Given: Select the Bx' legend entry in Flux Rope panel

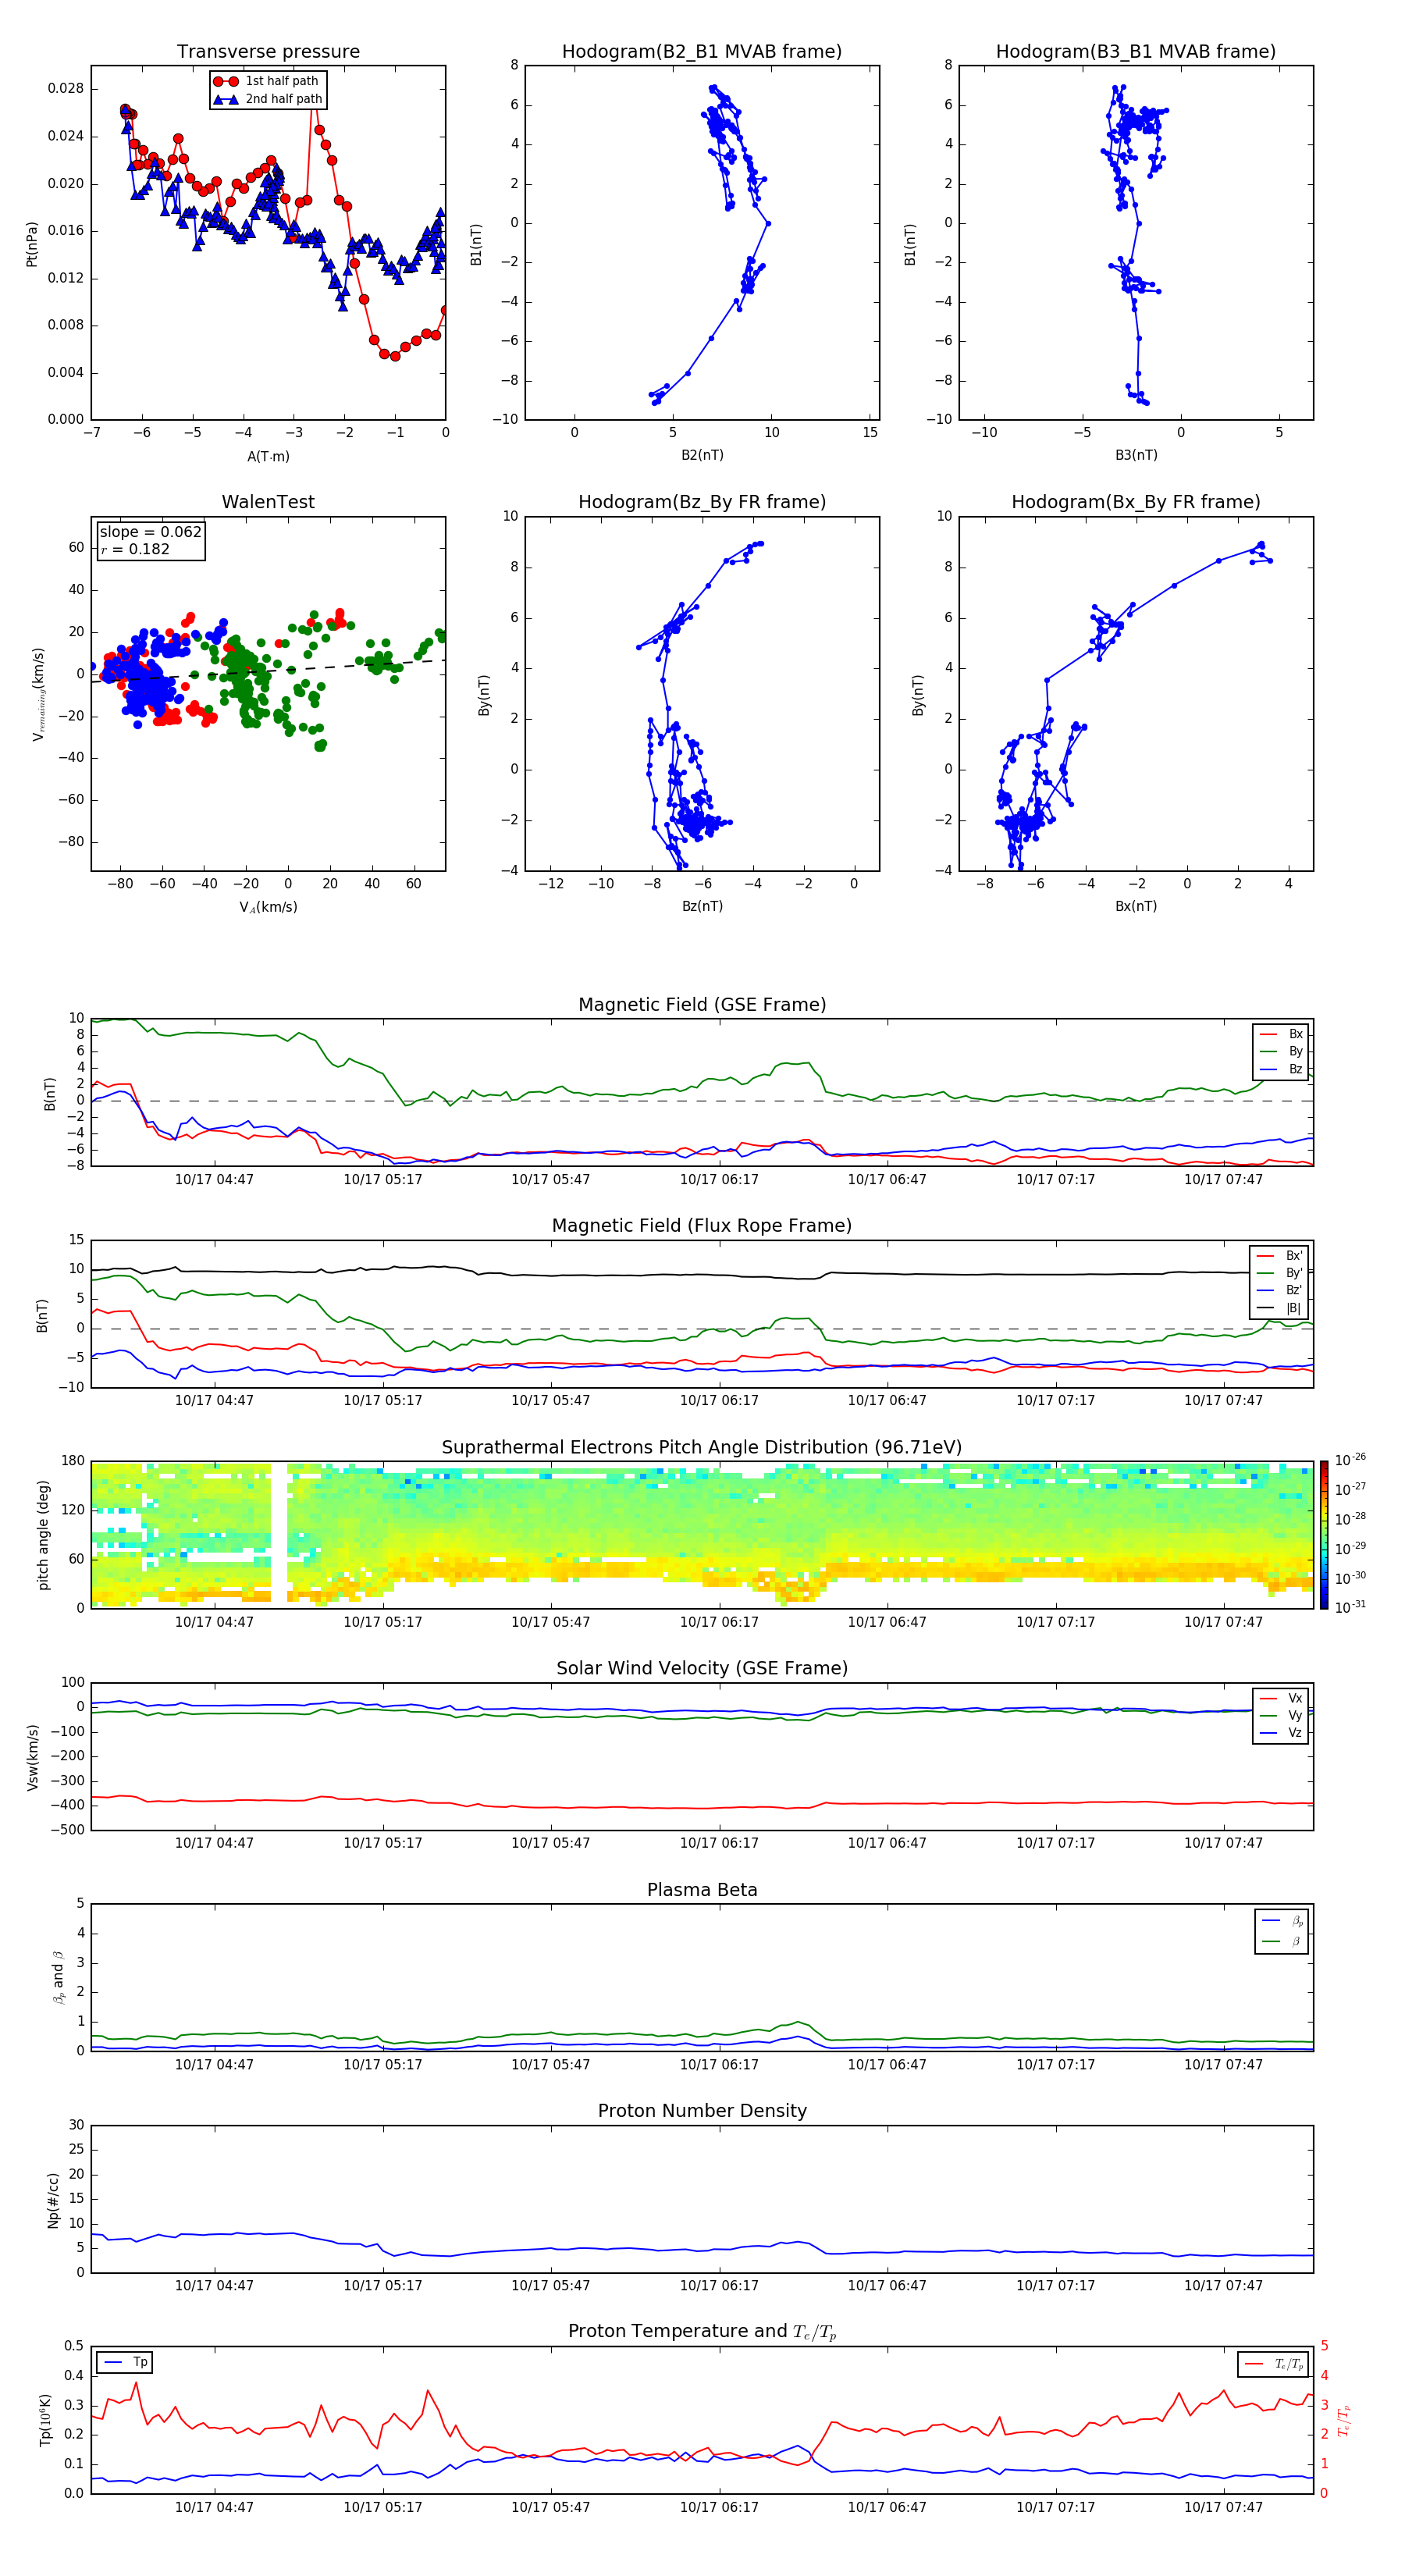Looking at the screenshot, I should pos(1279,1256).
